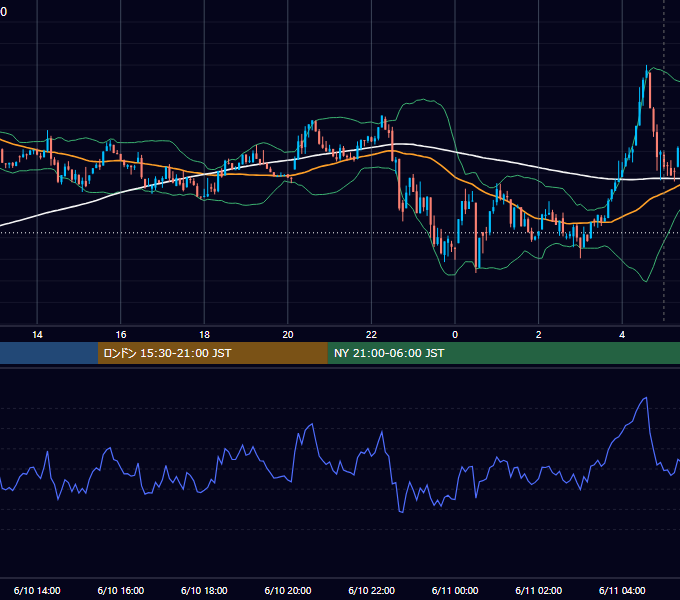
Task: Click the "4" hour label on time axis
Action: 622,335
